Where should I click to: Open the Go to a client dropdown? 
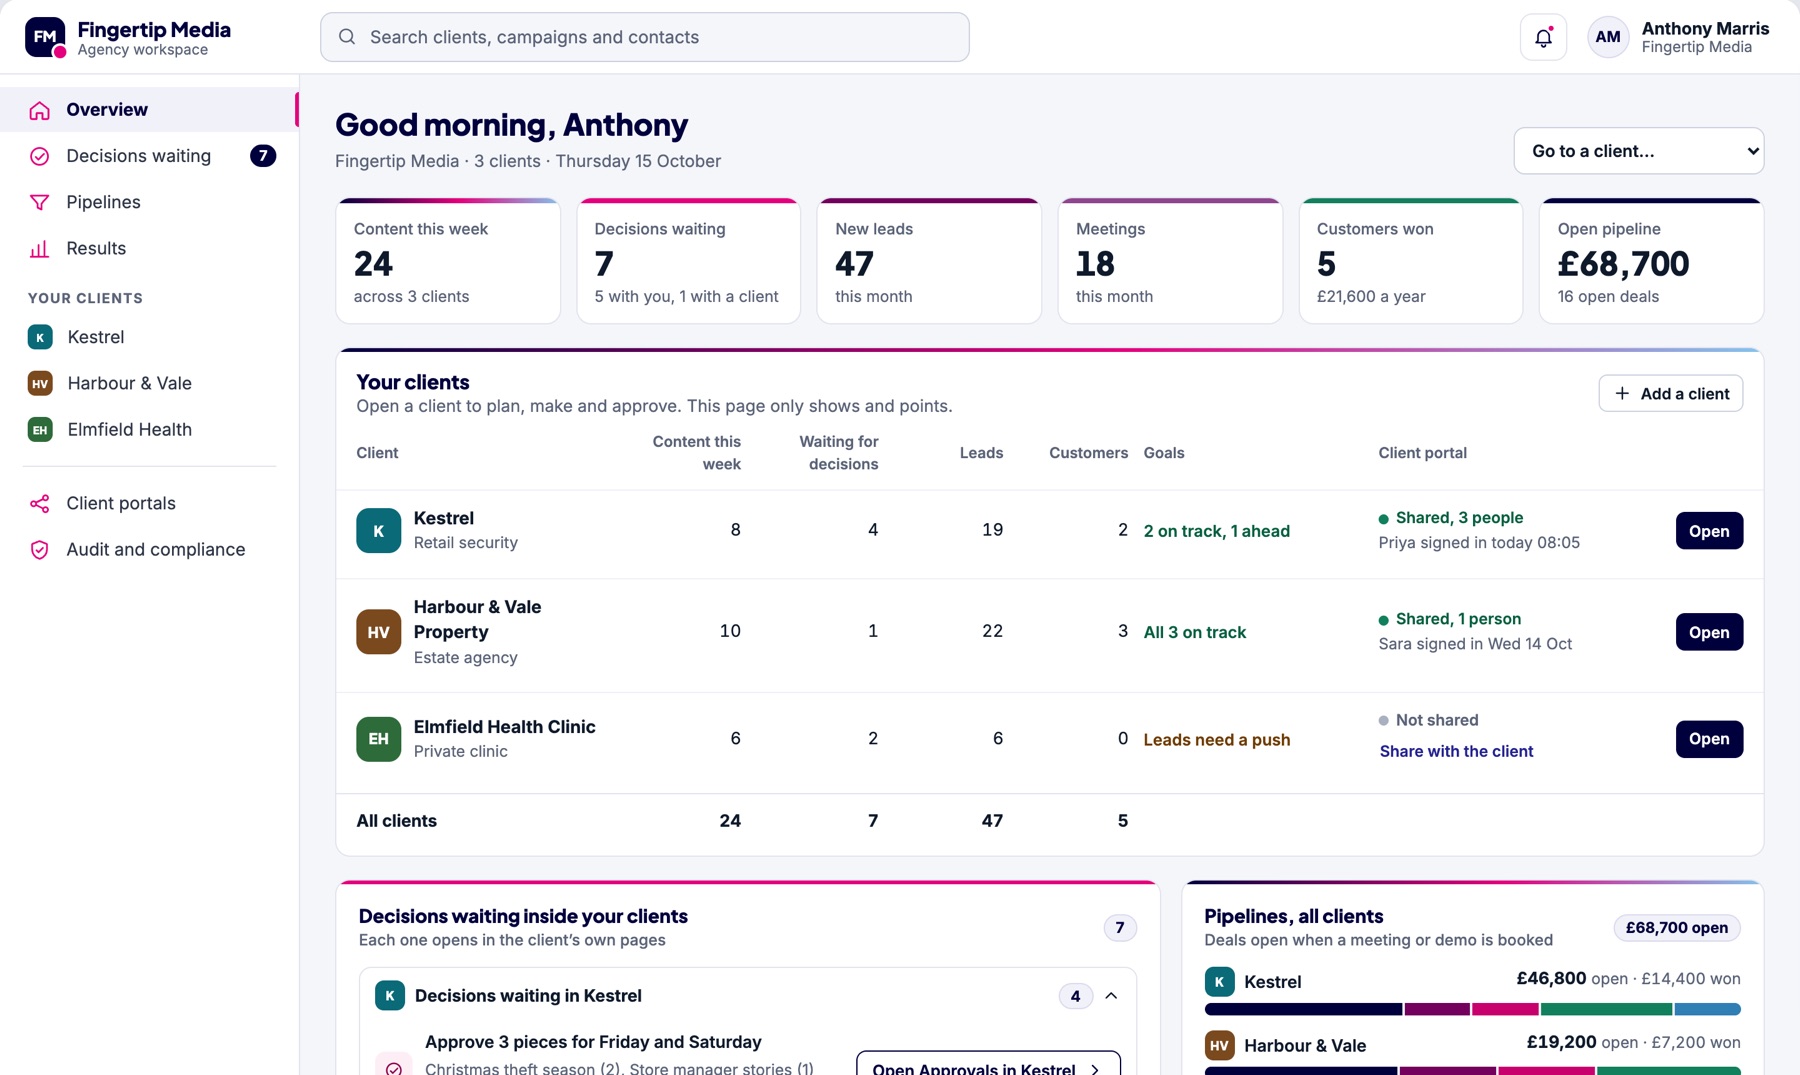(x=1639, y=151)
